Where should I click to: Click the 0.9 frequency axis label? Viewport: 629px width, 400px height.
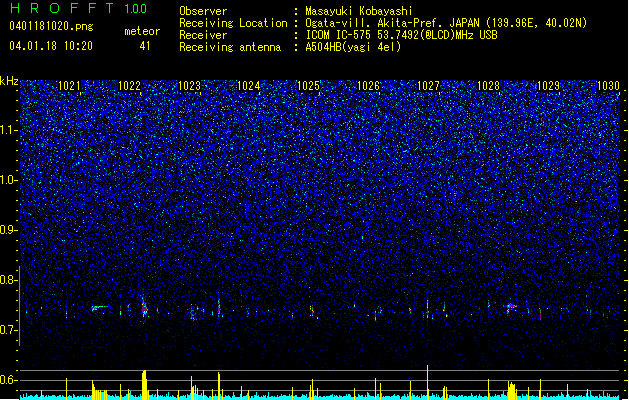(9, 230)
